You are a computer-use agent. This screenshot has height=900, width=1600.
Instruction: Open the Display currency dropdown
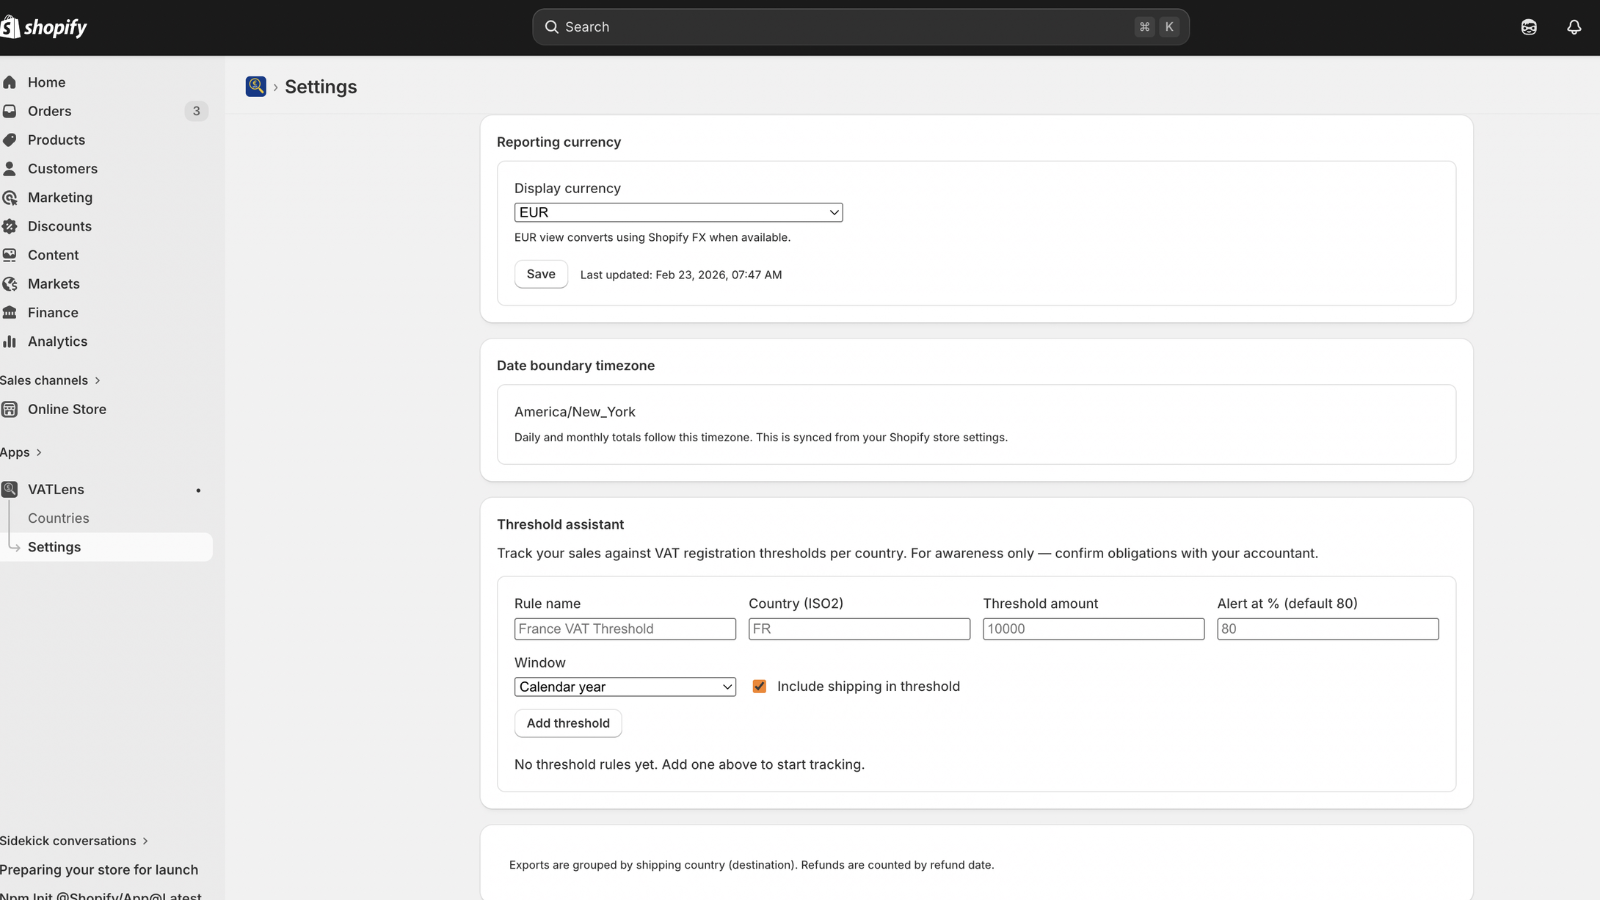coord(678,212)
